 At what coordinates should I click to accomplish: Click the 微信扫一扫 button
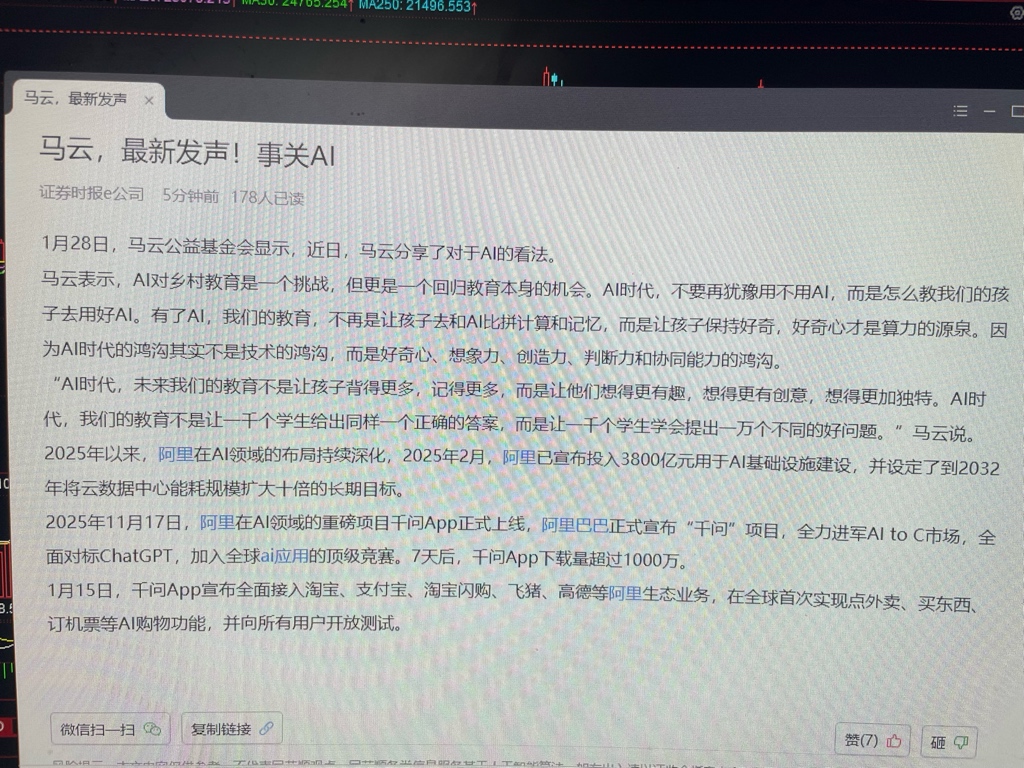[x=110, y=729]
